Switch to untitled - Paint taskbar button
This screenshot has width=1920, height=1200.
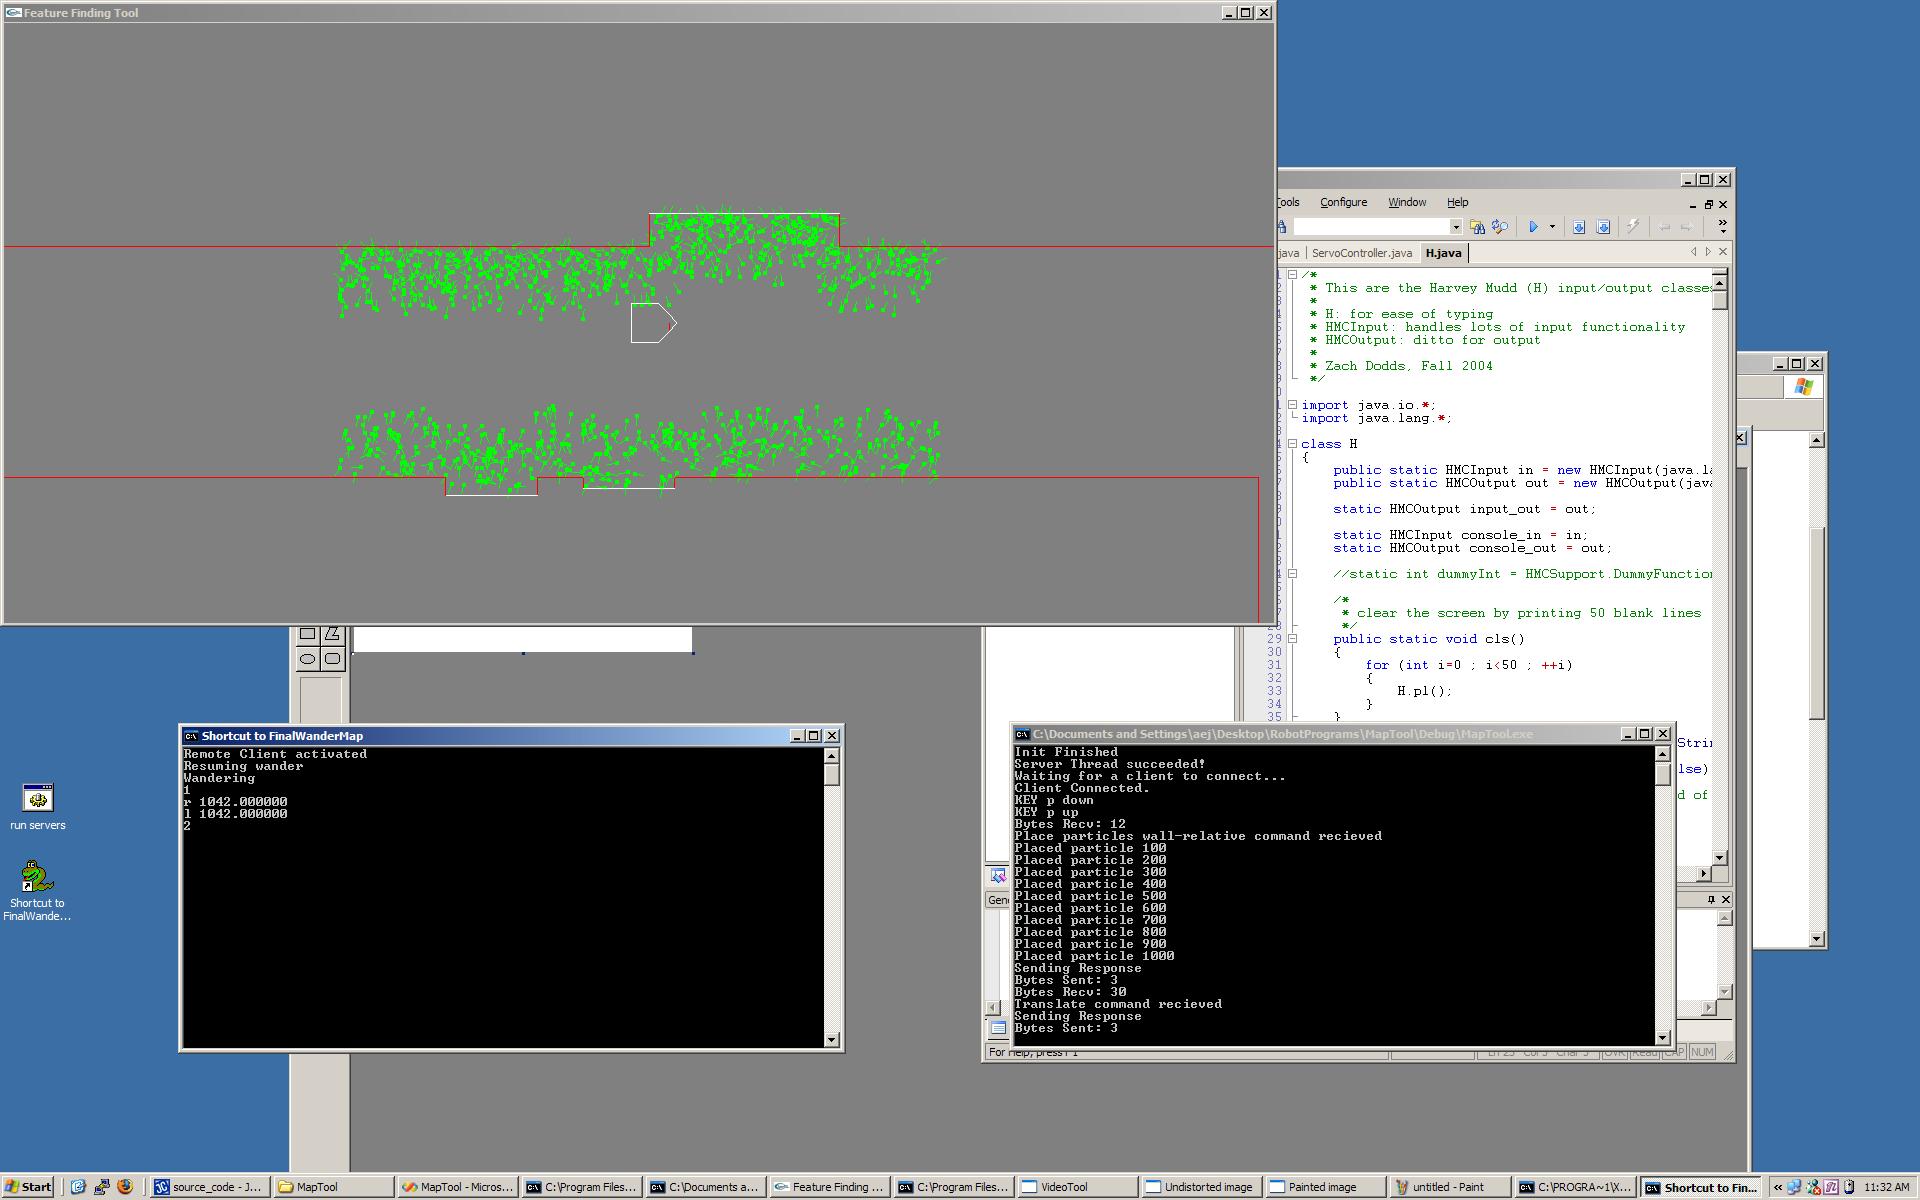tap(1449, 1187)
